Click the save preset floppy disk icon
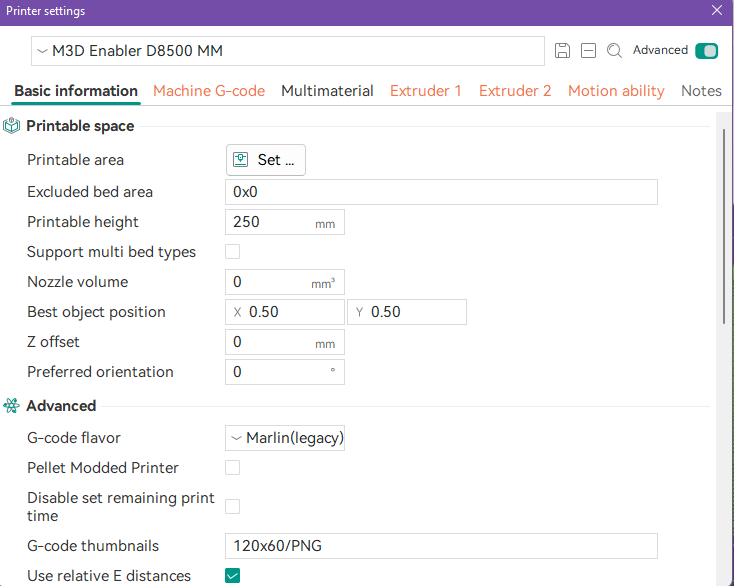Viewport: 734px width, 586px height. [x=562, y=51]
